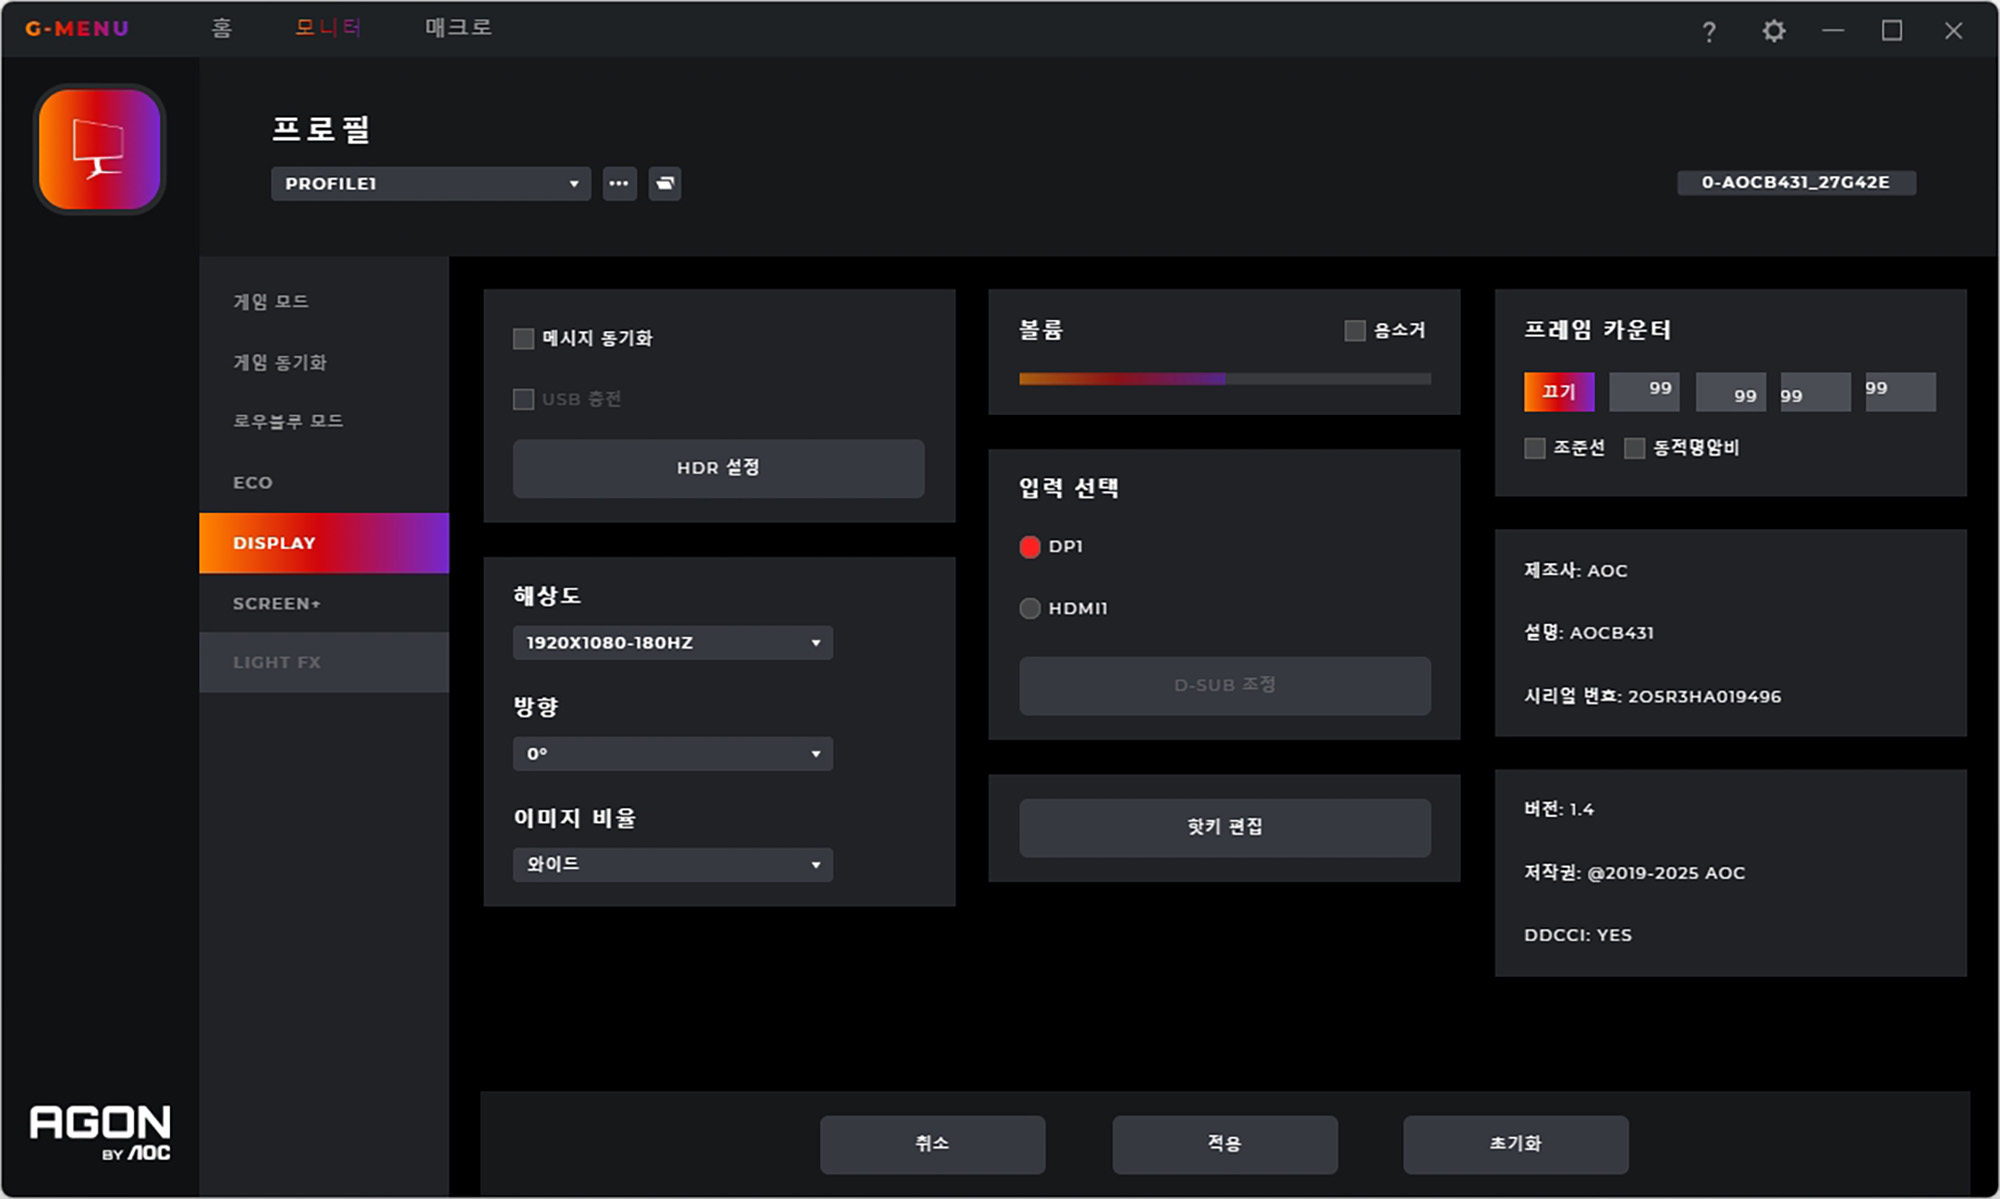Screen dimensions: 2000x1199
Task: Open the 와이드 image ratio dropdown
Action: coord(672,865)
